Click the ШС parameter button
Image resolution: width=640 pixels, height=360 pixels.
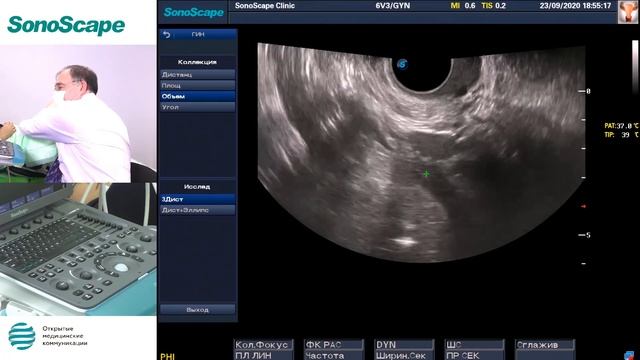click(475, 345)
